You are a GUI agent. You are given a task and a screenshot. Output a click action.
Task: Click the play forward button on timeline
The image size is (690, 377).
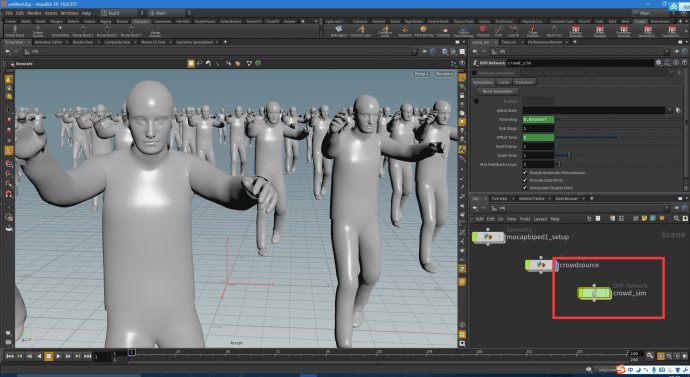[58, 356]
